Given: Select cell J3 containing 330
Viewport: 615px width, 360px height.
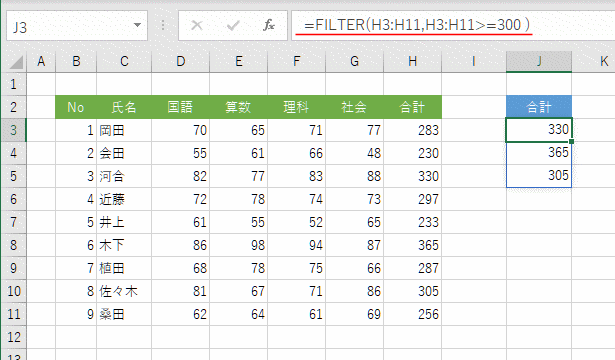Looking at the screenshot, I should pyautogui.click(x=539, y=130).
